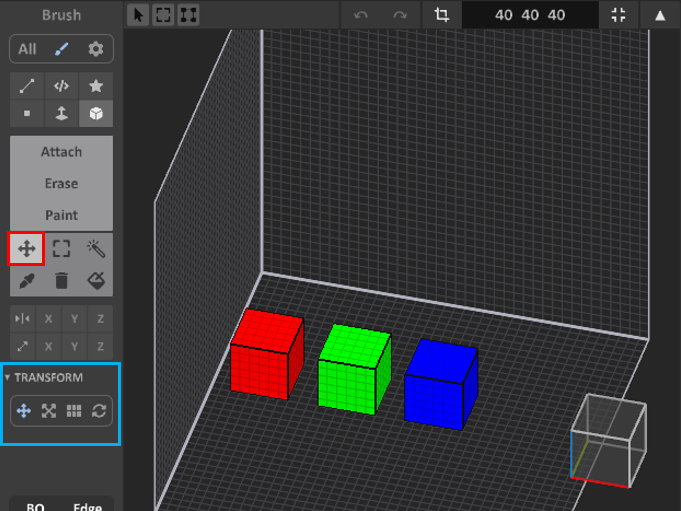681x511 pixels.
Task: Toggle Y in the diagonal arrow row
Action: coord(74,346)
